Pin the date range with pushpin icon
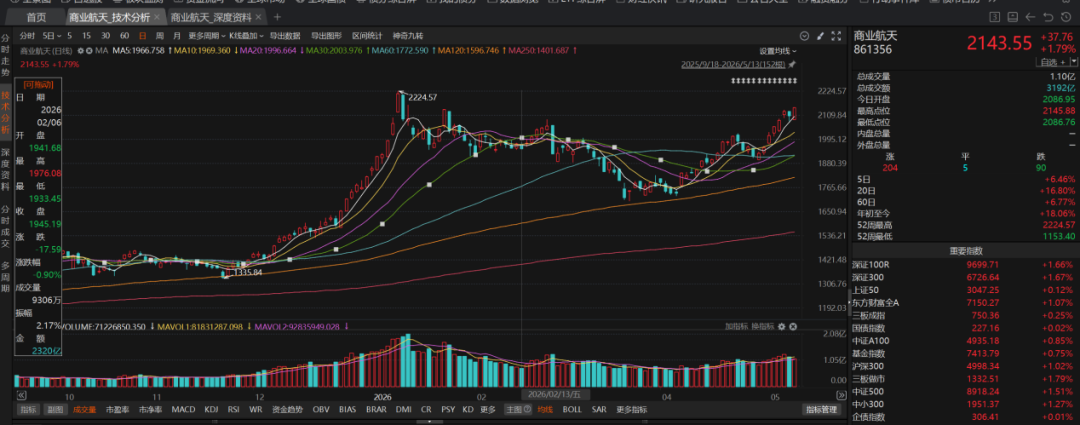Viewport: 1080px width, 425px height. point(792,65)
